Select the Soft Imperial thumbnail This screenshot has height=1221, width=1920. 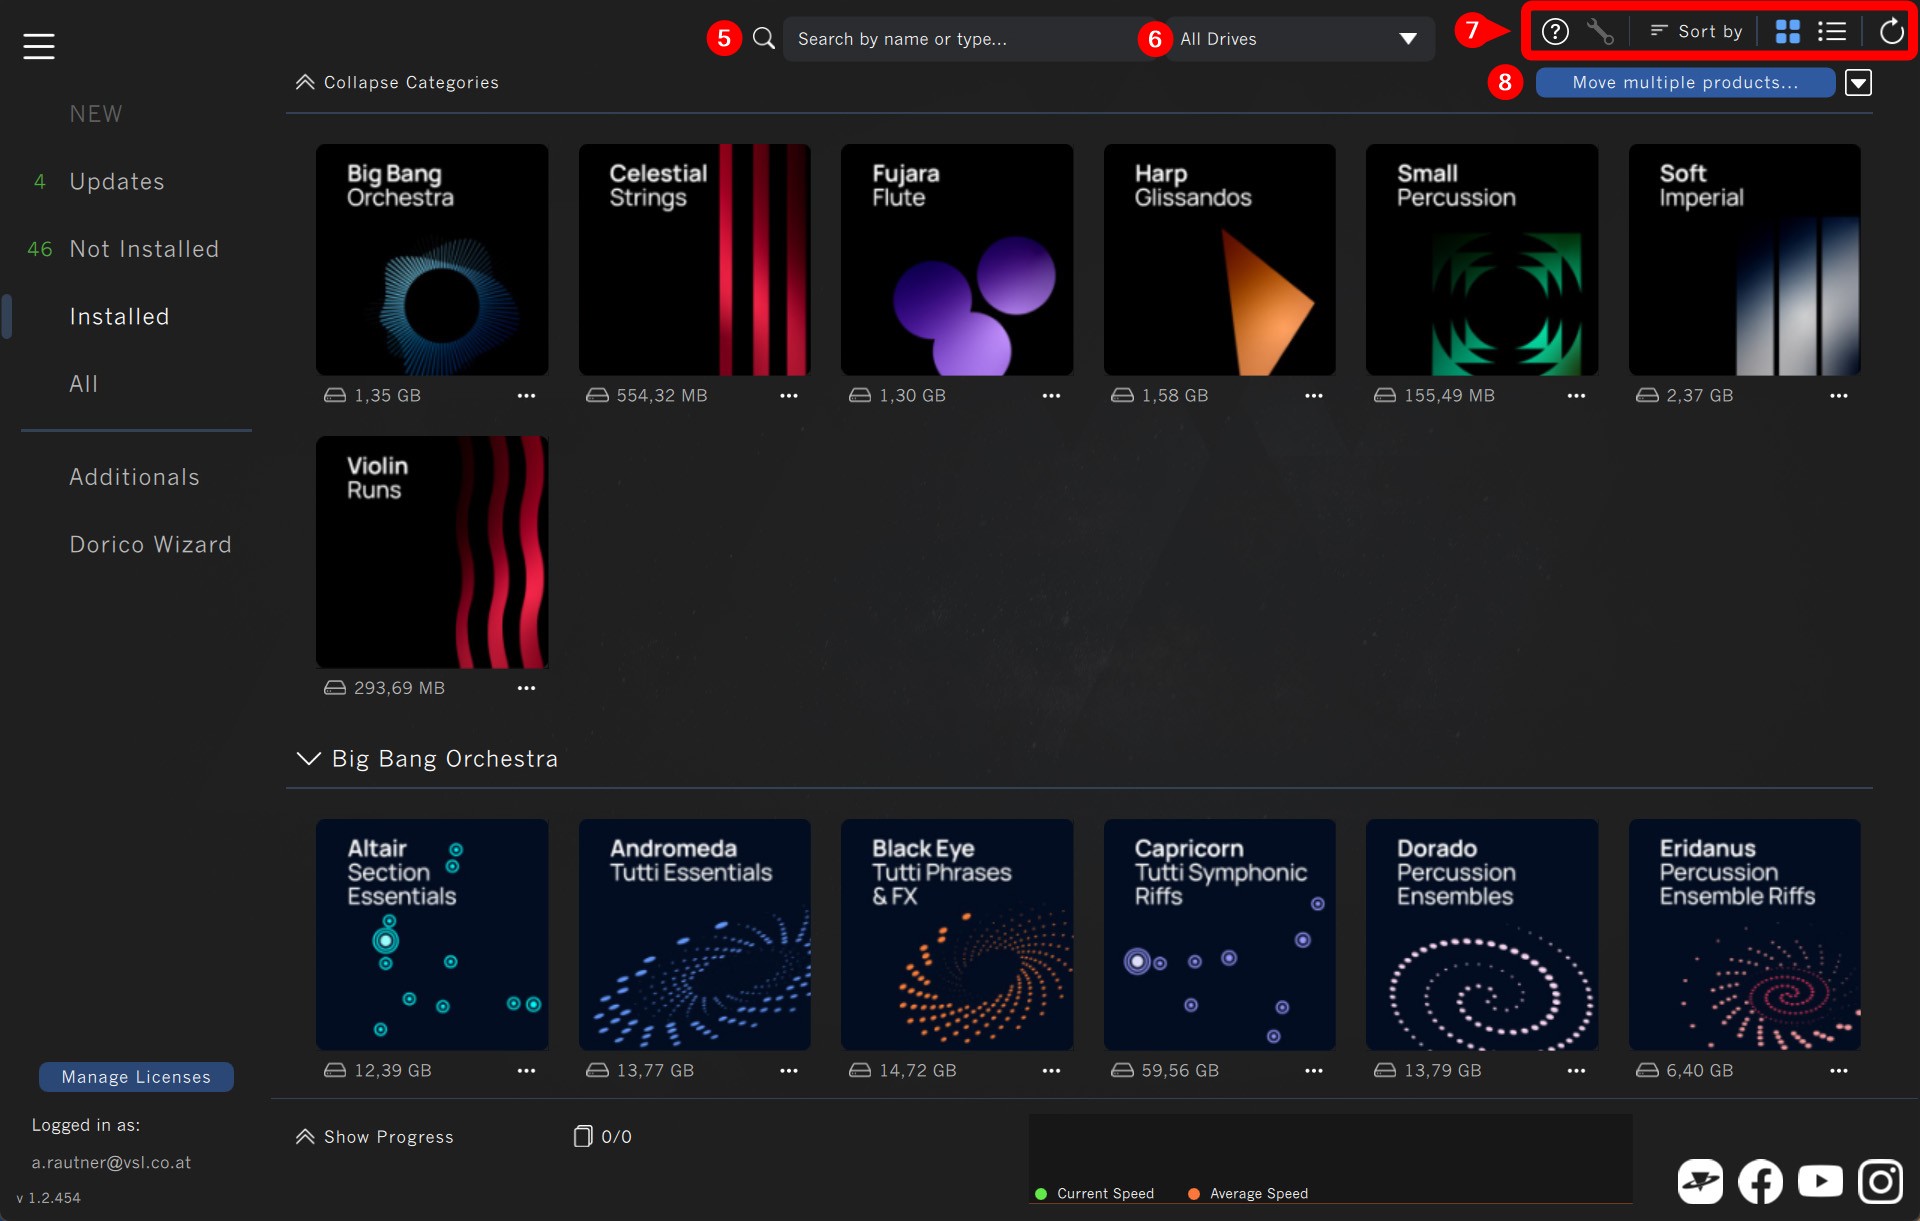1745,260
